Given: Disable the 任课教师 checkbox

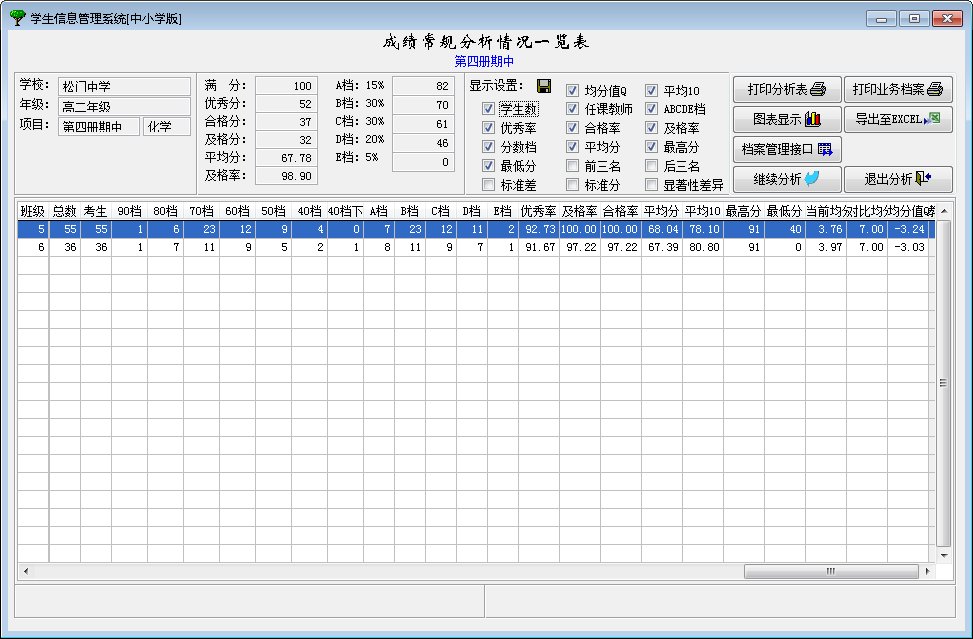Looking at the screenshot, I should 573,109.
